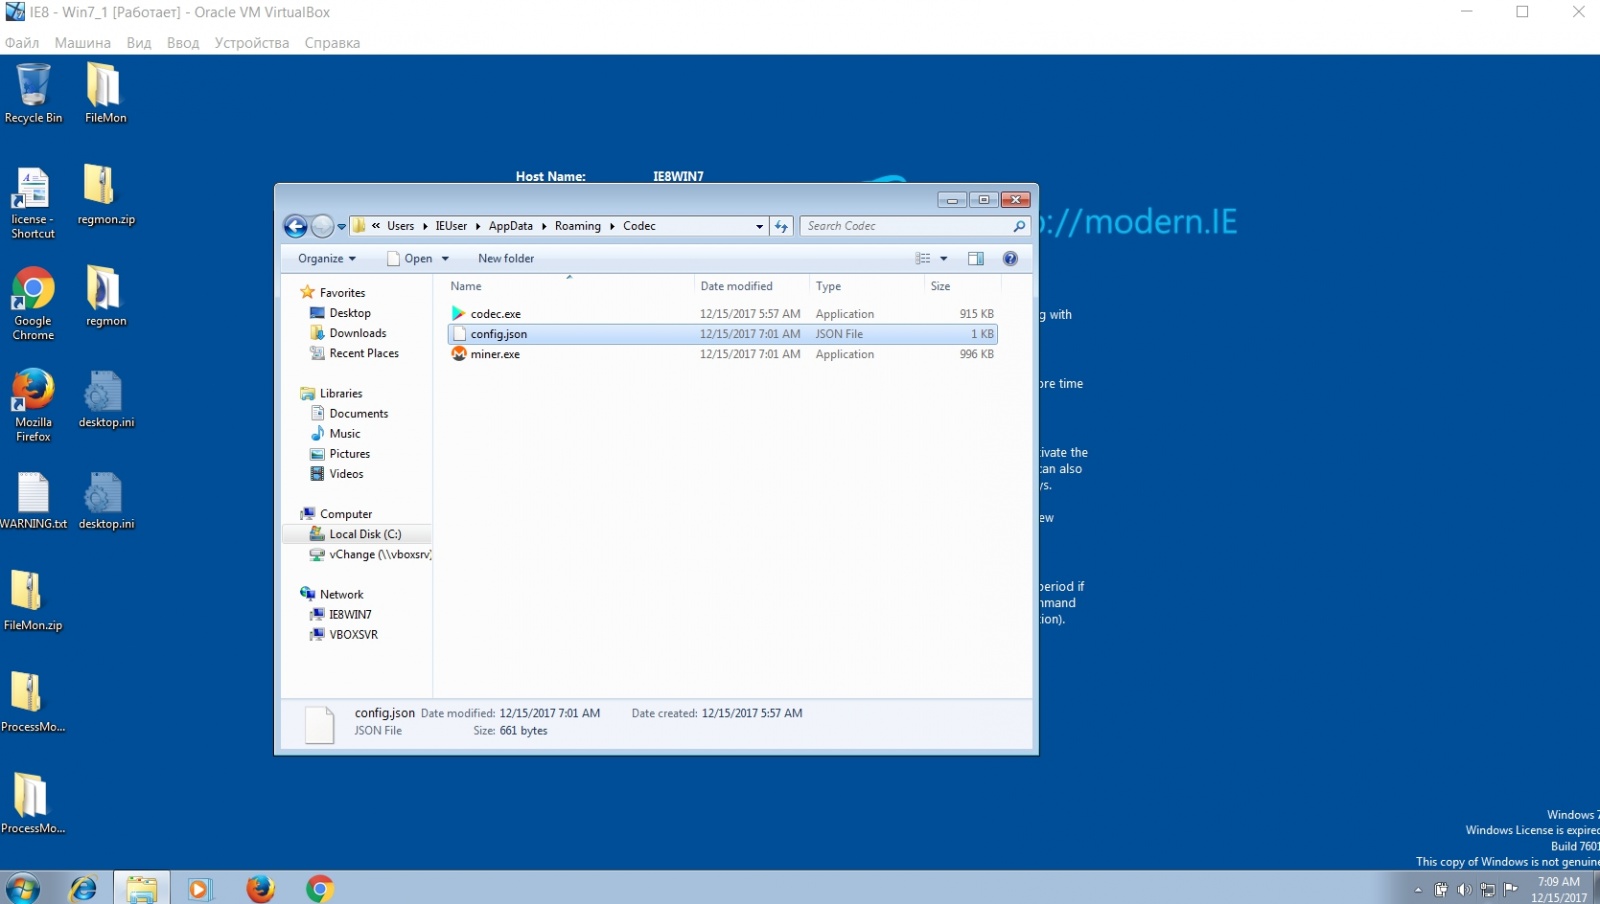Open Pictures library in sidebar
Viewport: 1600px width, 904px height.
pos(350,453)
